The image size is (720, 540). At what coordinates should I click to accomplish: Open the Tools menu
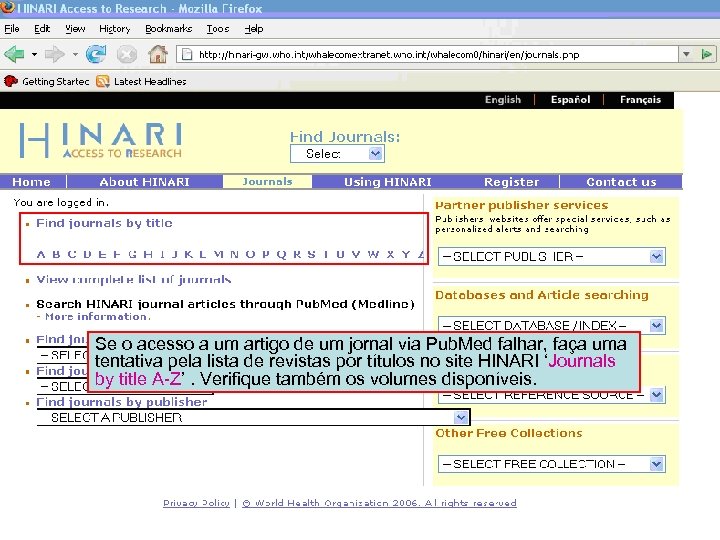tap(218, 29)
